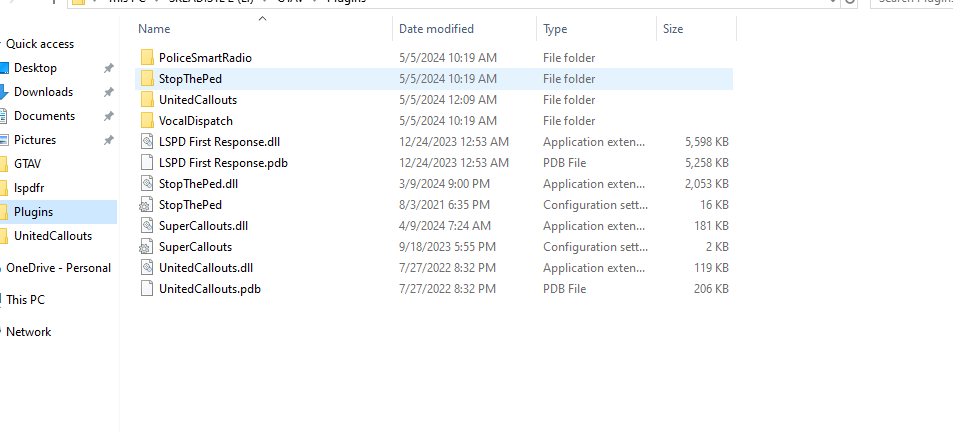Viewport: 953px width, 433px height.
Task: Select OneDrive - Personal in the sidebar
Action: click(58, 268)
